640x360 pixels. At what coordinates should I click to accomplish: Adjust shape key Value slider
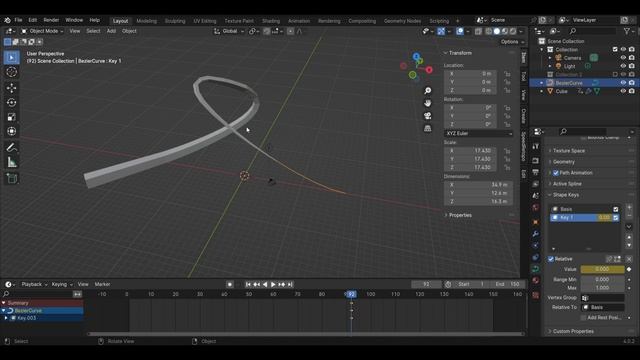click(602, 269)
